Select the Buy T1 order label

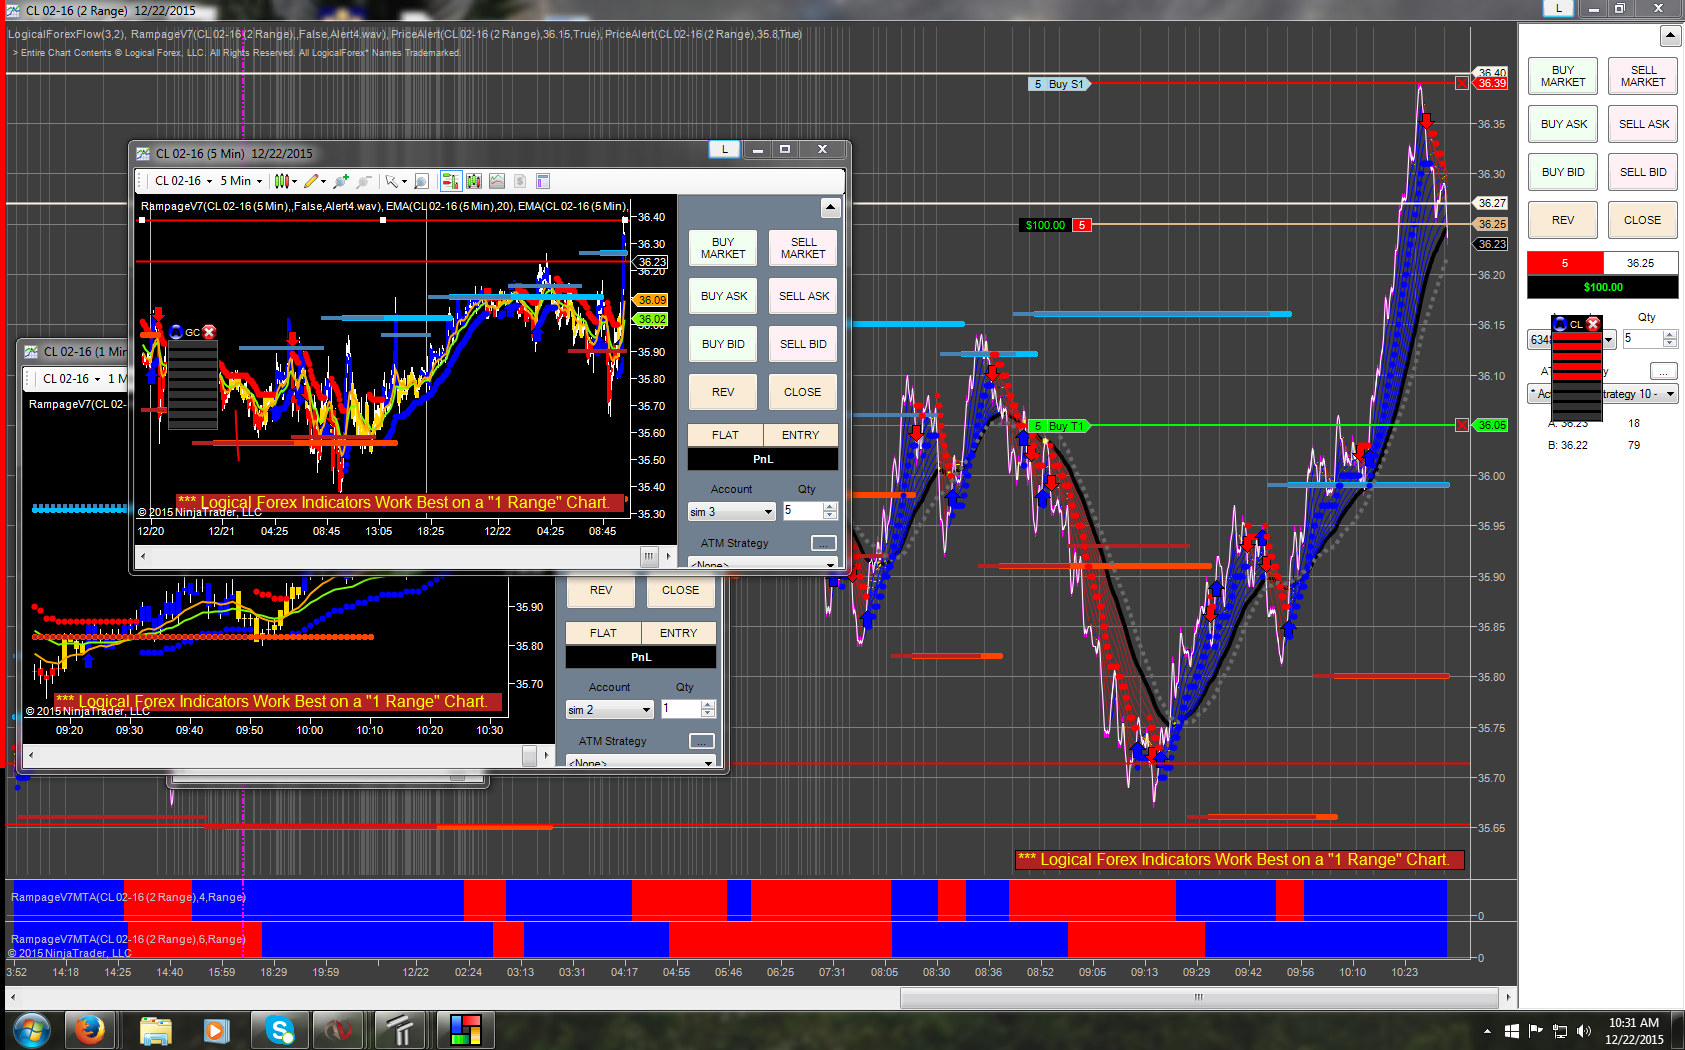[1059, 426]
